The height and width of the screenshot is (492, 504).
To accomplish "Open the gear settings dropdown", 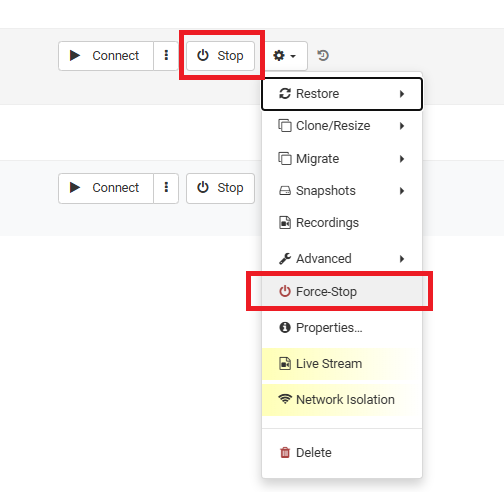I will tap(285, 56).
